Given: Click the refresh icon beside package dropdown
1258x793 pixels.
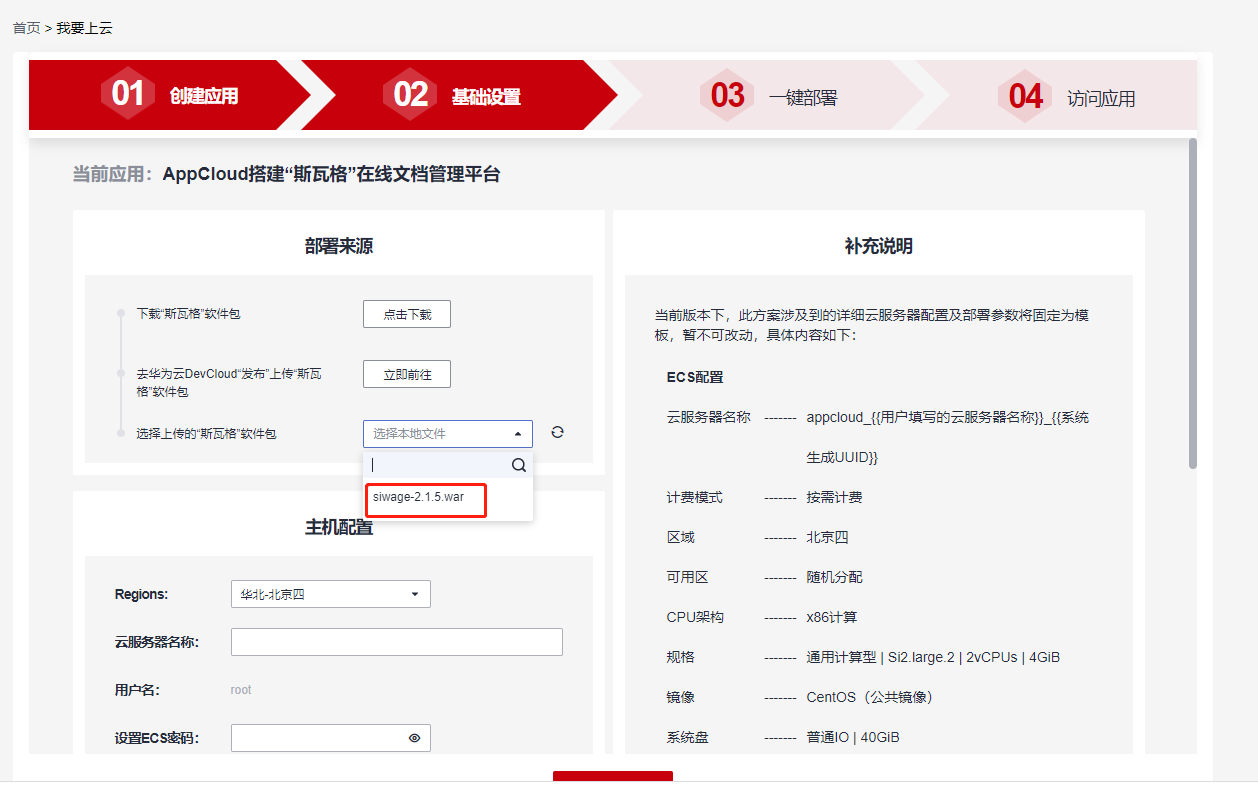Looking at the screenshot, I should point(558,432).
